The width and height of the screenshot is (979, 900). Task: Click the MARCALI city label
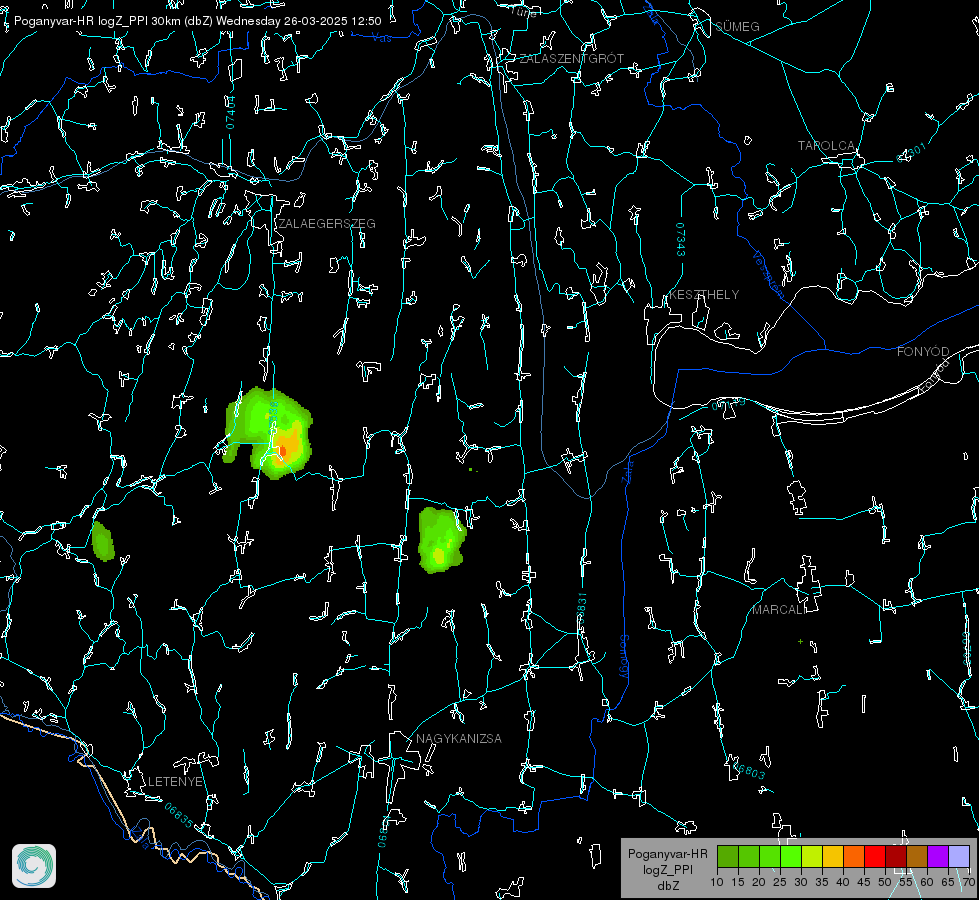click(778, 610)
